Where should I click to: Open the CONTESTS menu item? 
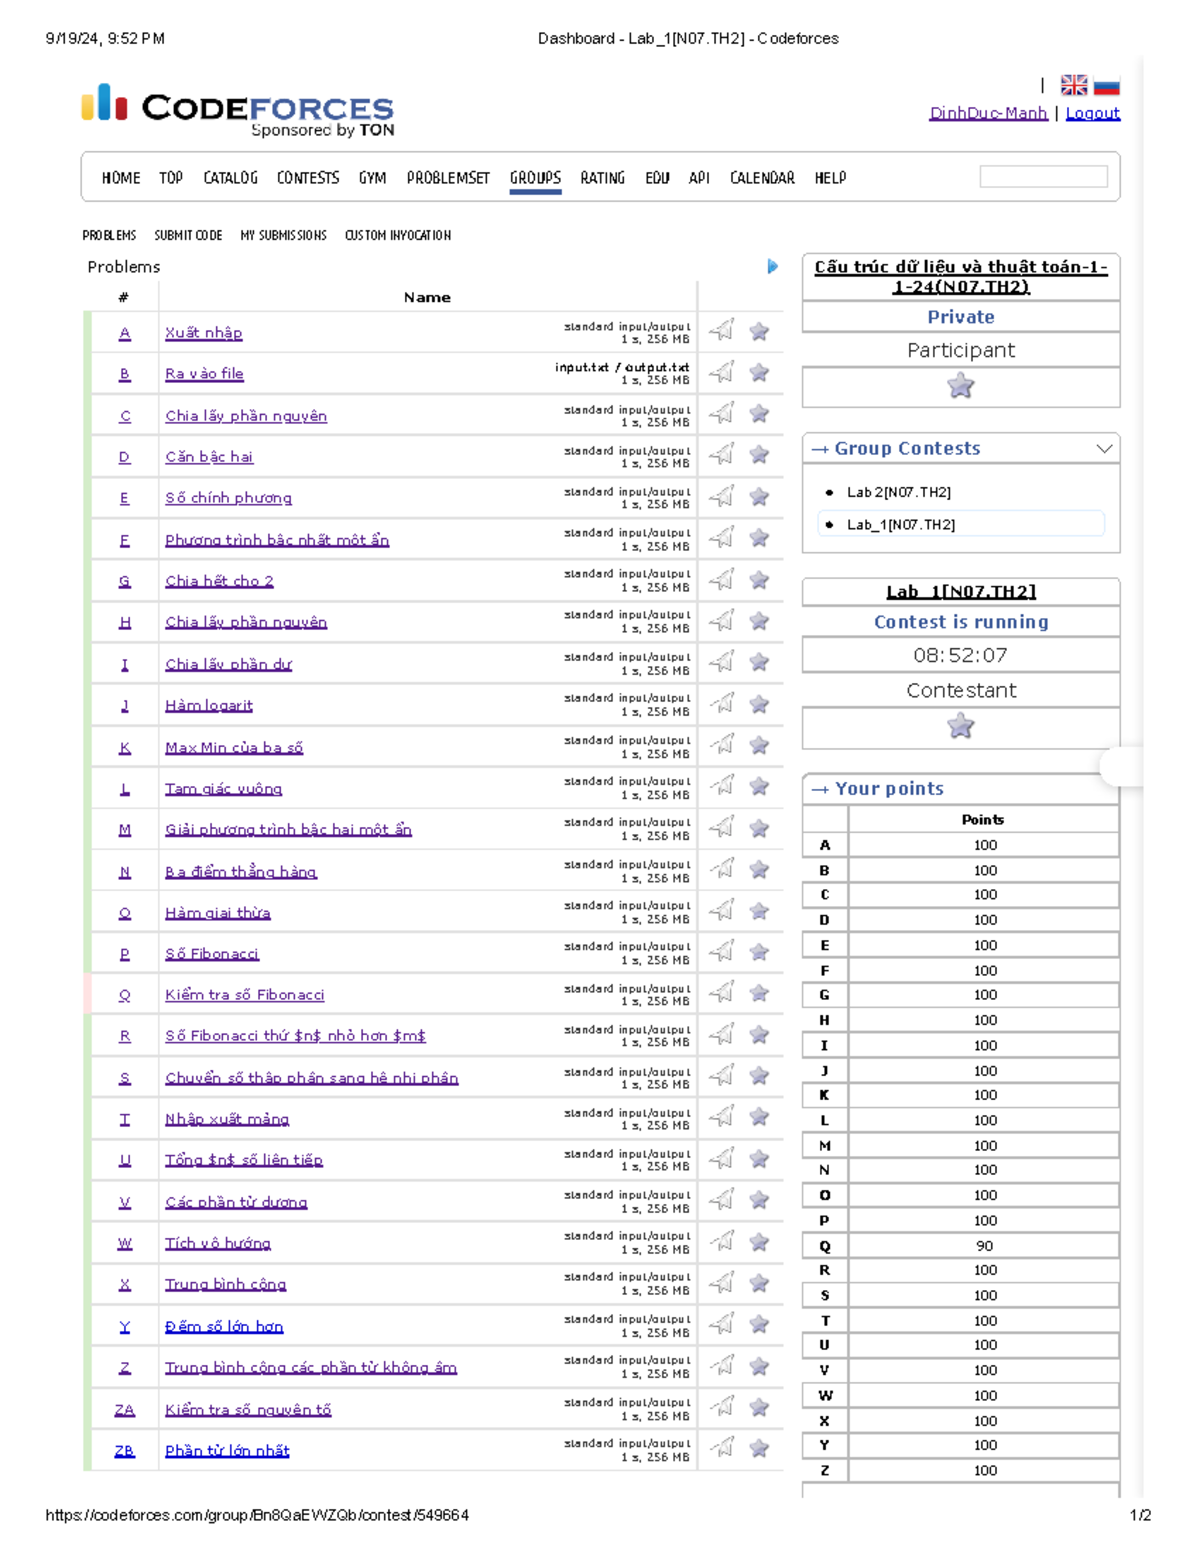[308, 178]
